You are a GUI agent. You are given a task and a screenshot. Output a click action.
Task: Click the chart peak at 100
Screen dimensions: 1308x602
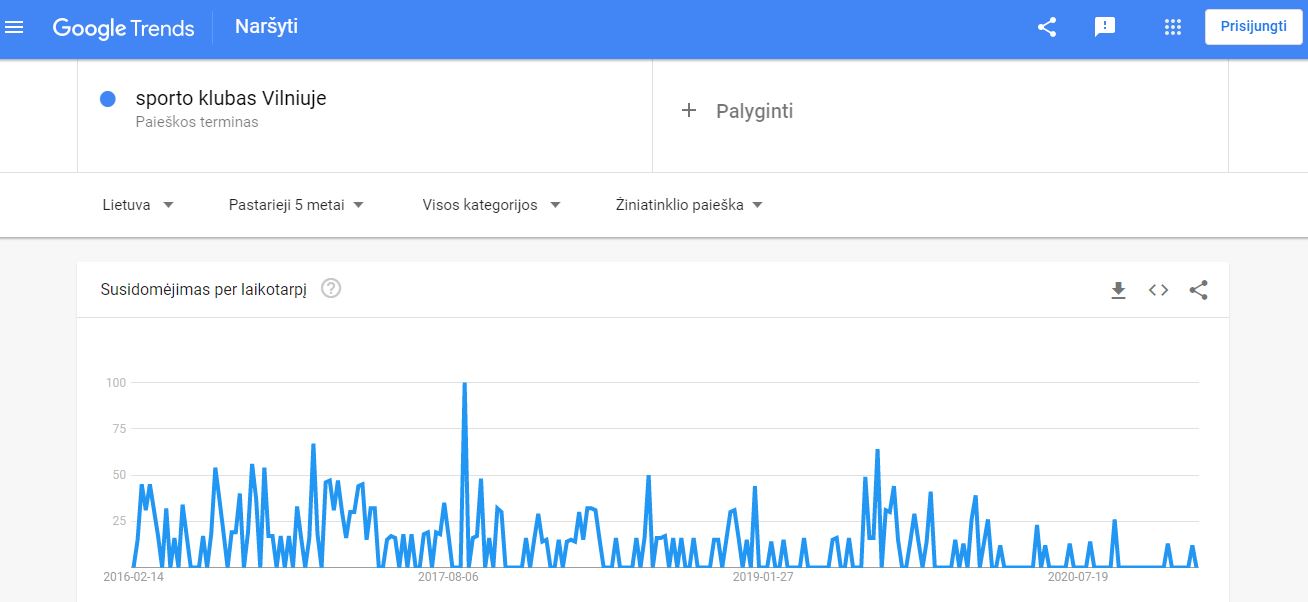(464, 384)
